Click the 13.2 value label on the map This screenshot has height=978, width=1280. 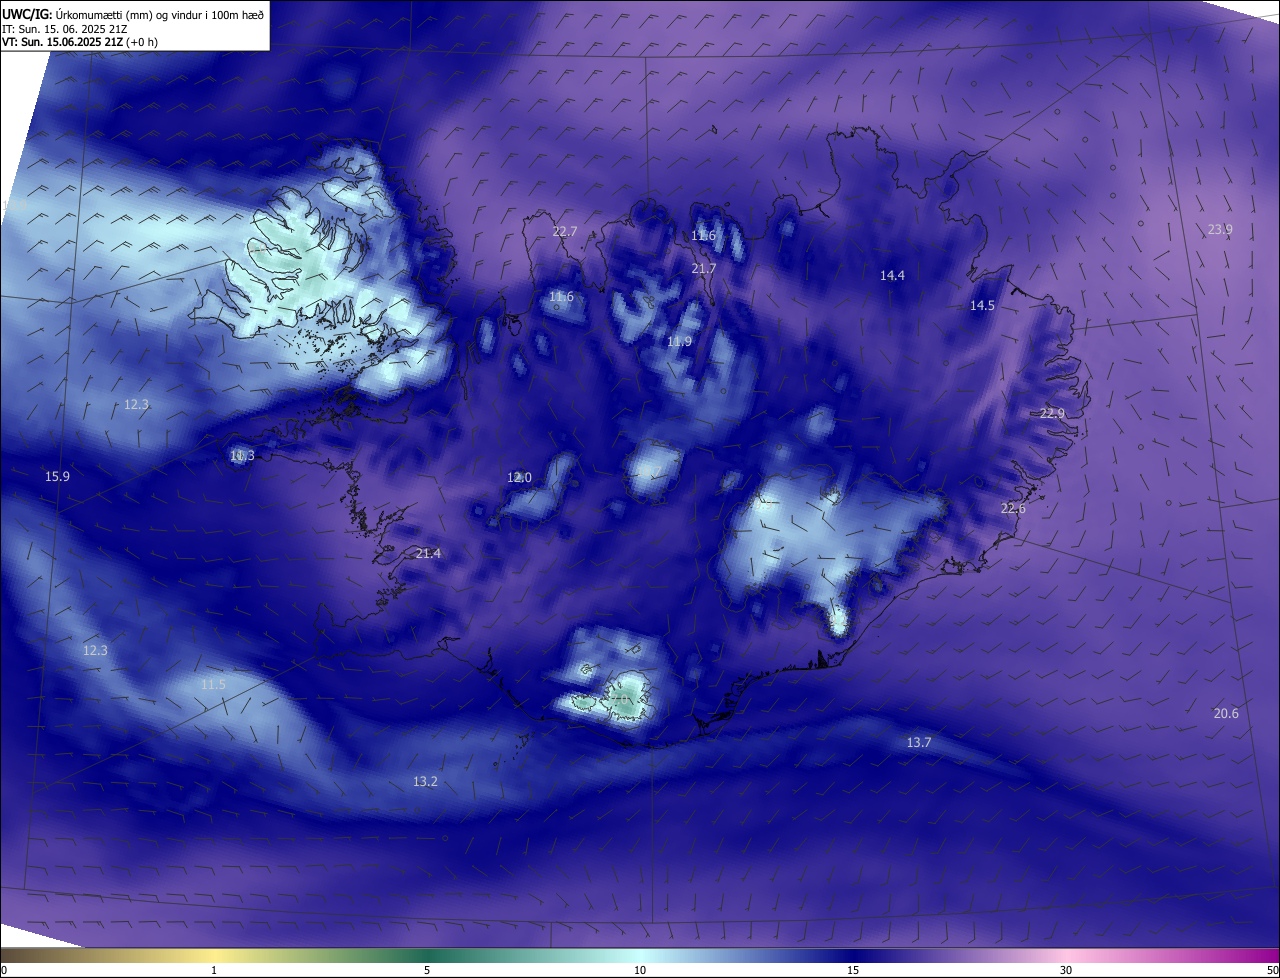coord(425,781)
